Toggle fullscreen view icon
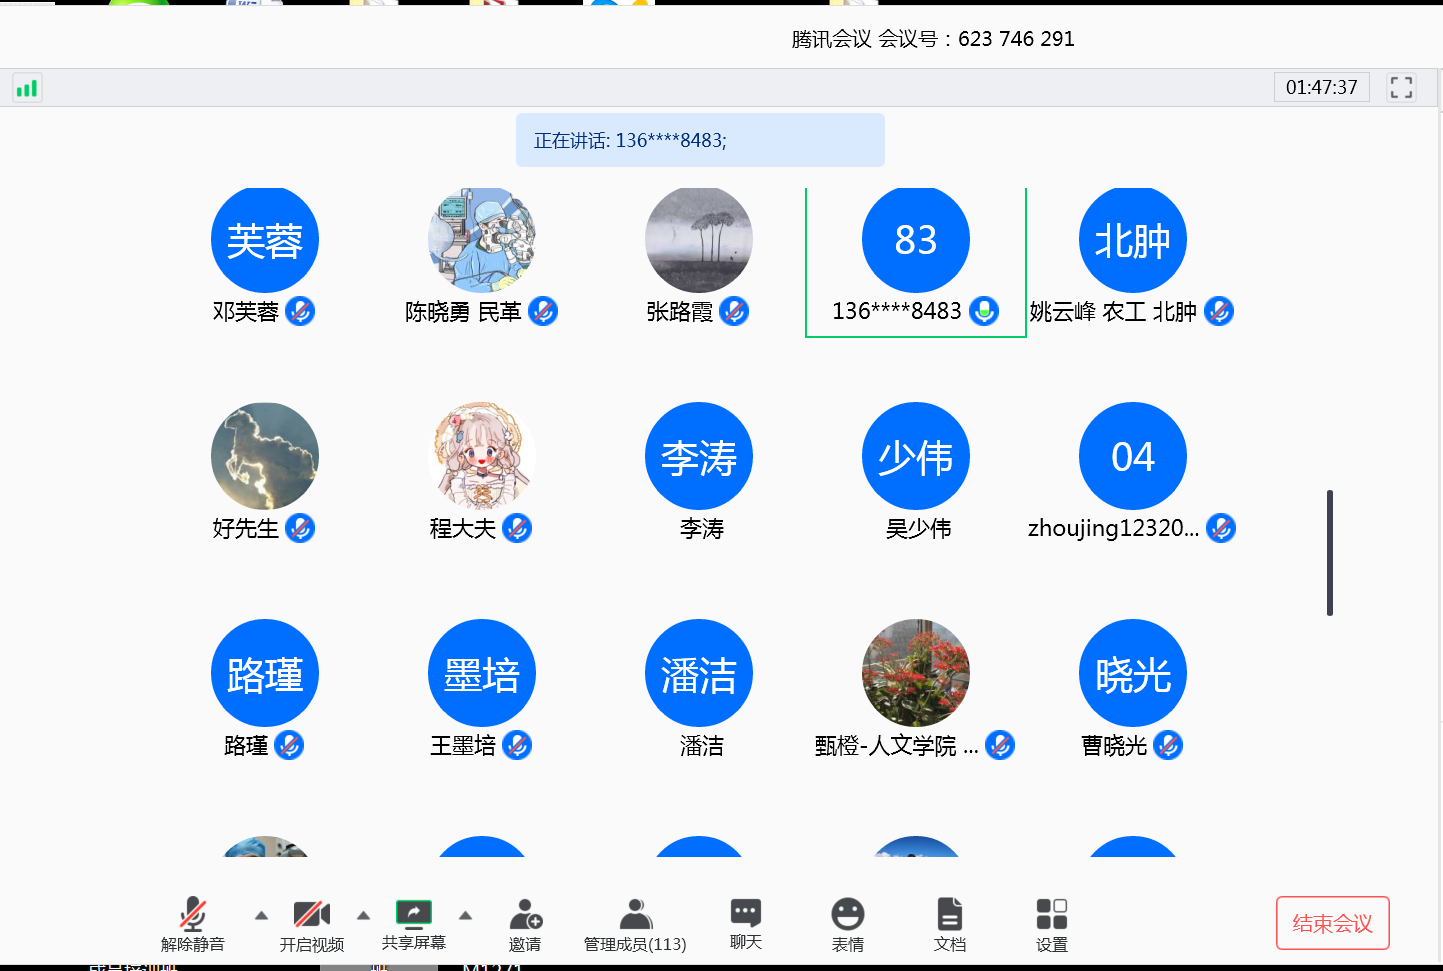 (x=1401, y=87)
